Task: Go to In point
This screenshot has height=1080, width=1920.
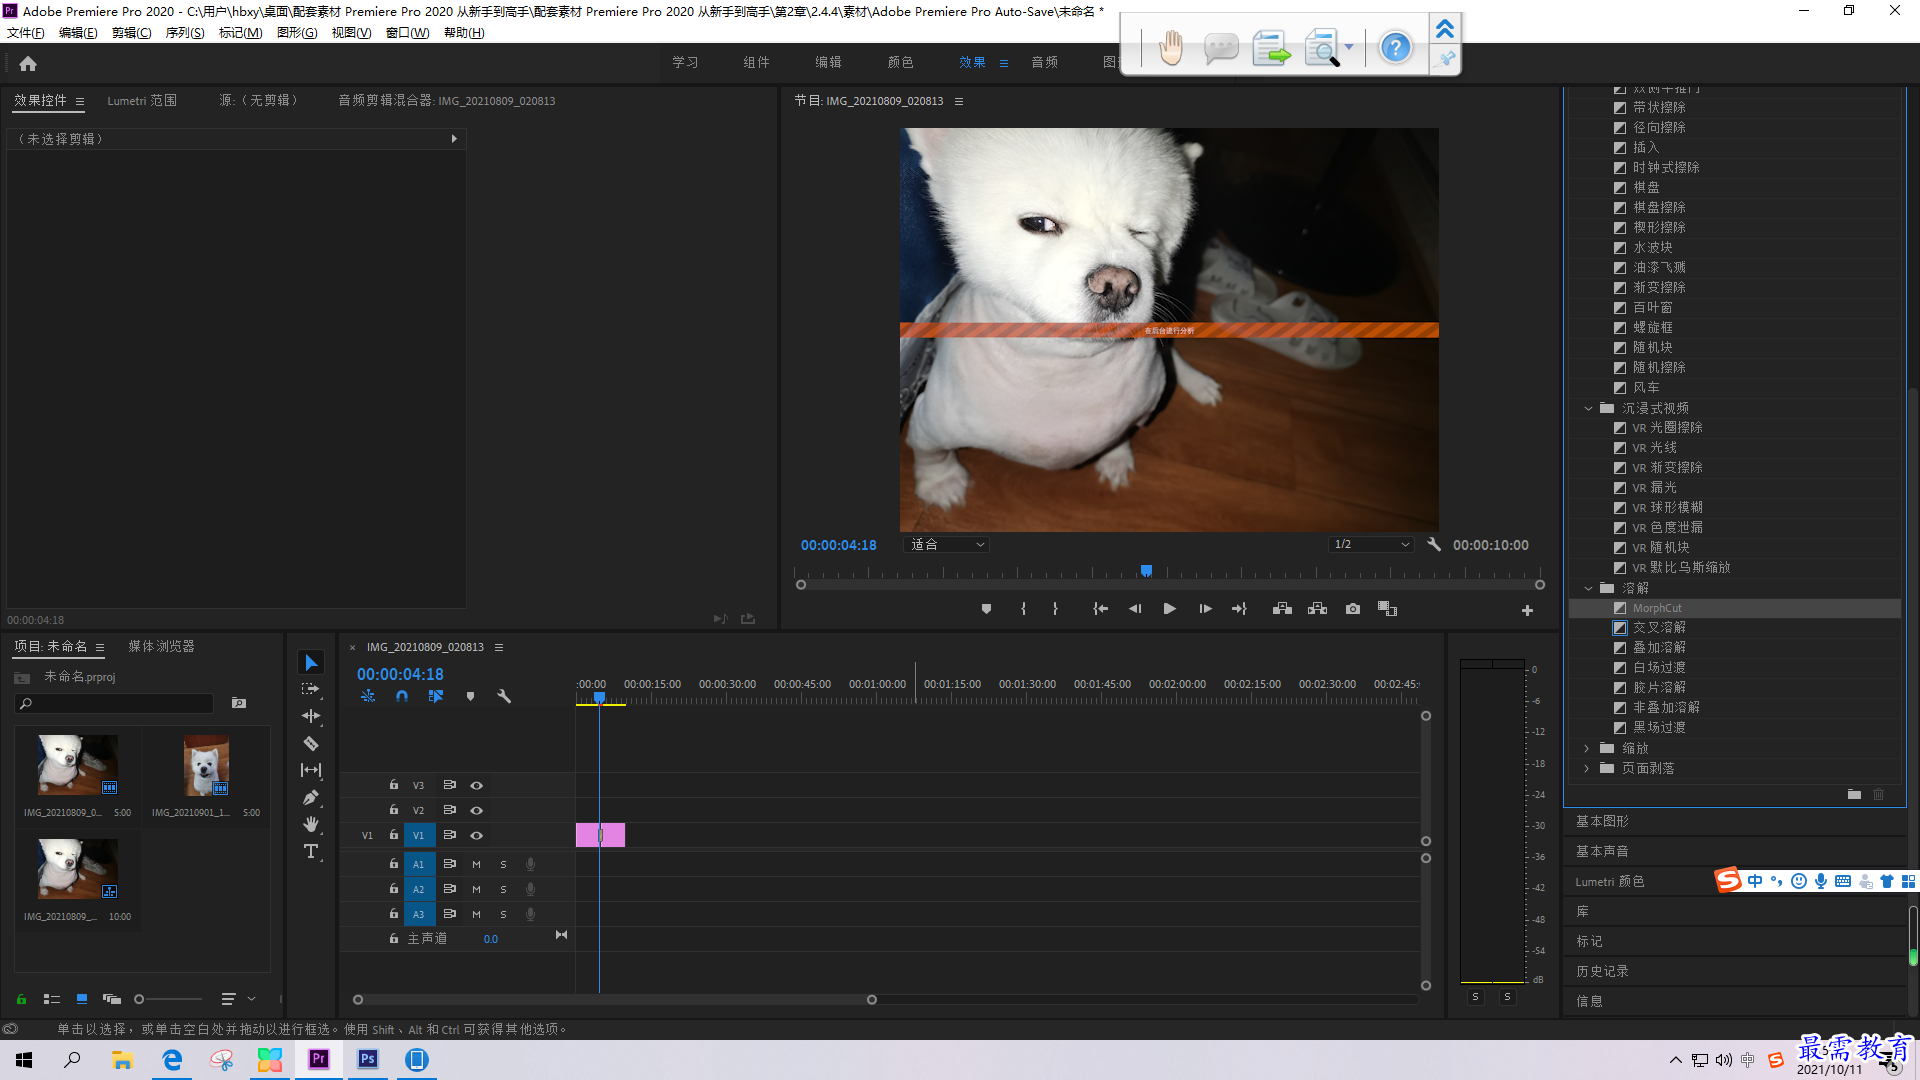Action: point(1100,609)
